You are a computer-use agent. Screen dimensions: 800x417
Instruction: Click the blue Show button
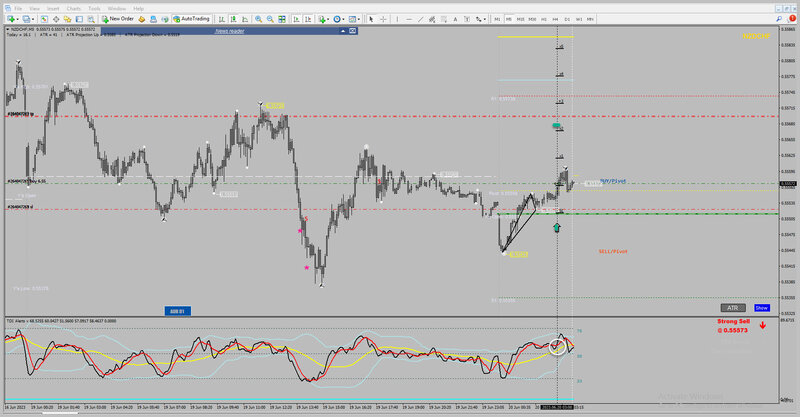762,308
